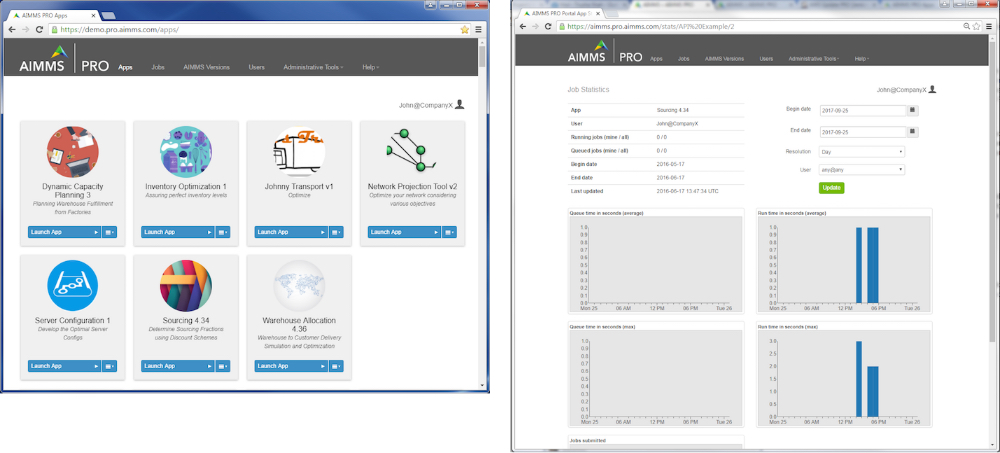Click Network Projection Tool v2 graph icon
Image resolution: width=1000 pixels, height=453 pixels.
(411, 151)
